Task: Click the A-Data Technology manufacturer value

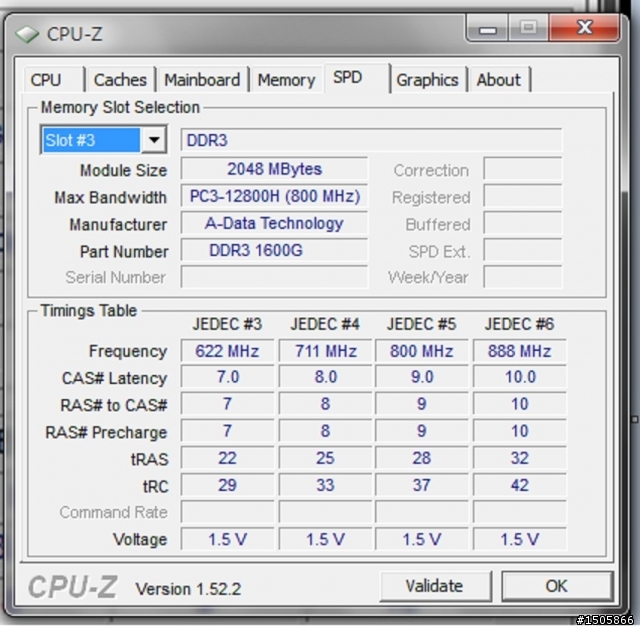Action: click(x=274, y=223)
